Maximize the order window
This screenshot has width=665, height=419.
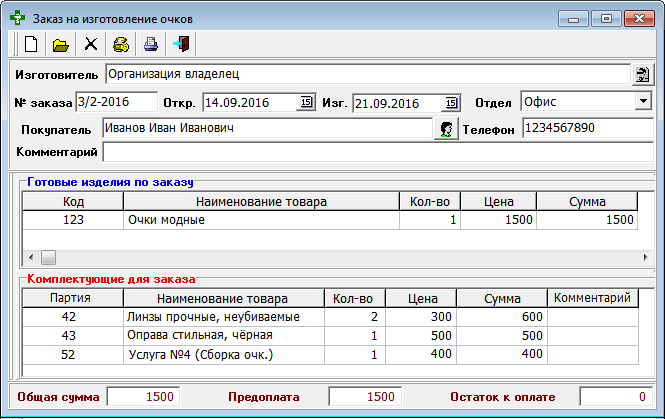(606, 19)
